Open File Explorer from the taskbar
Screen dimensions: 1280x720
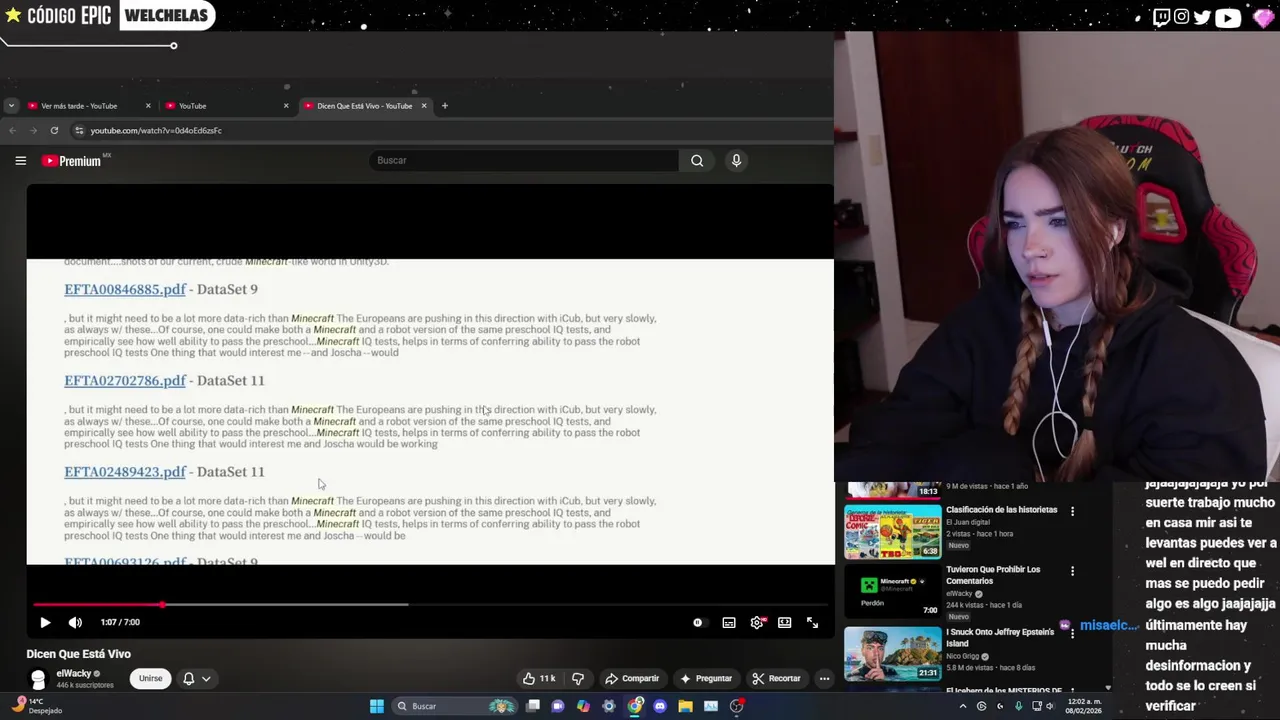tap(685, 706)
